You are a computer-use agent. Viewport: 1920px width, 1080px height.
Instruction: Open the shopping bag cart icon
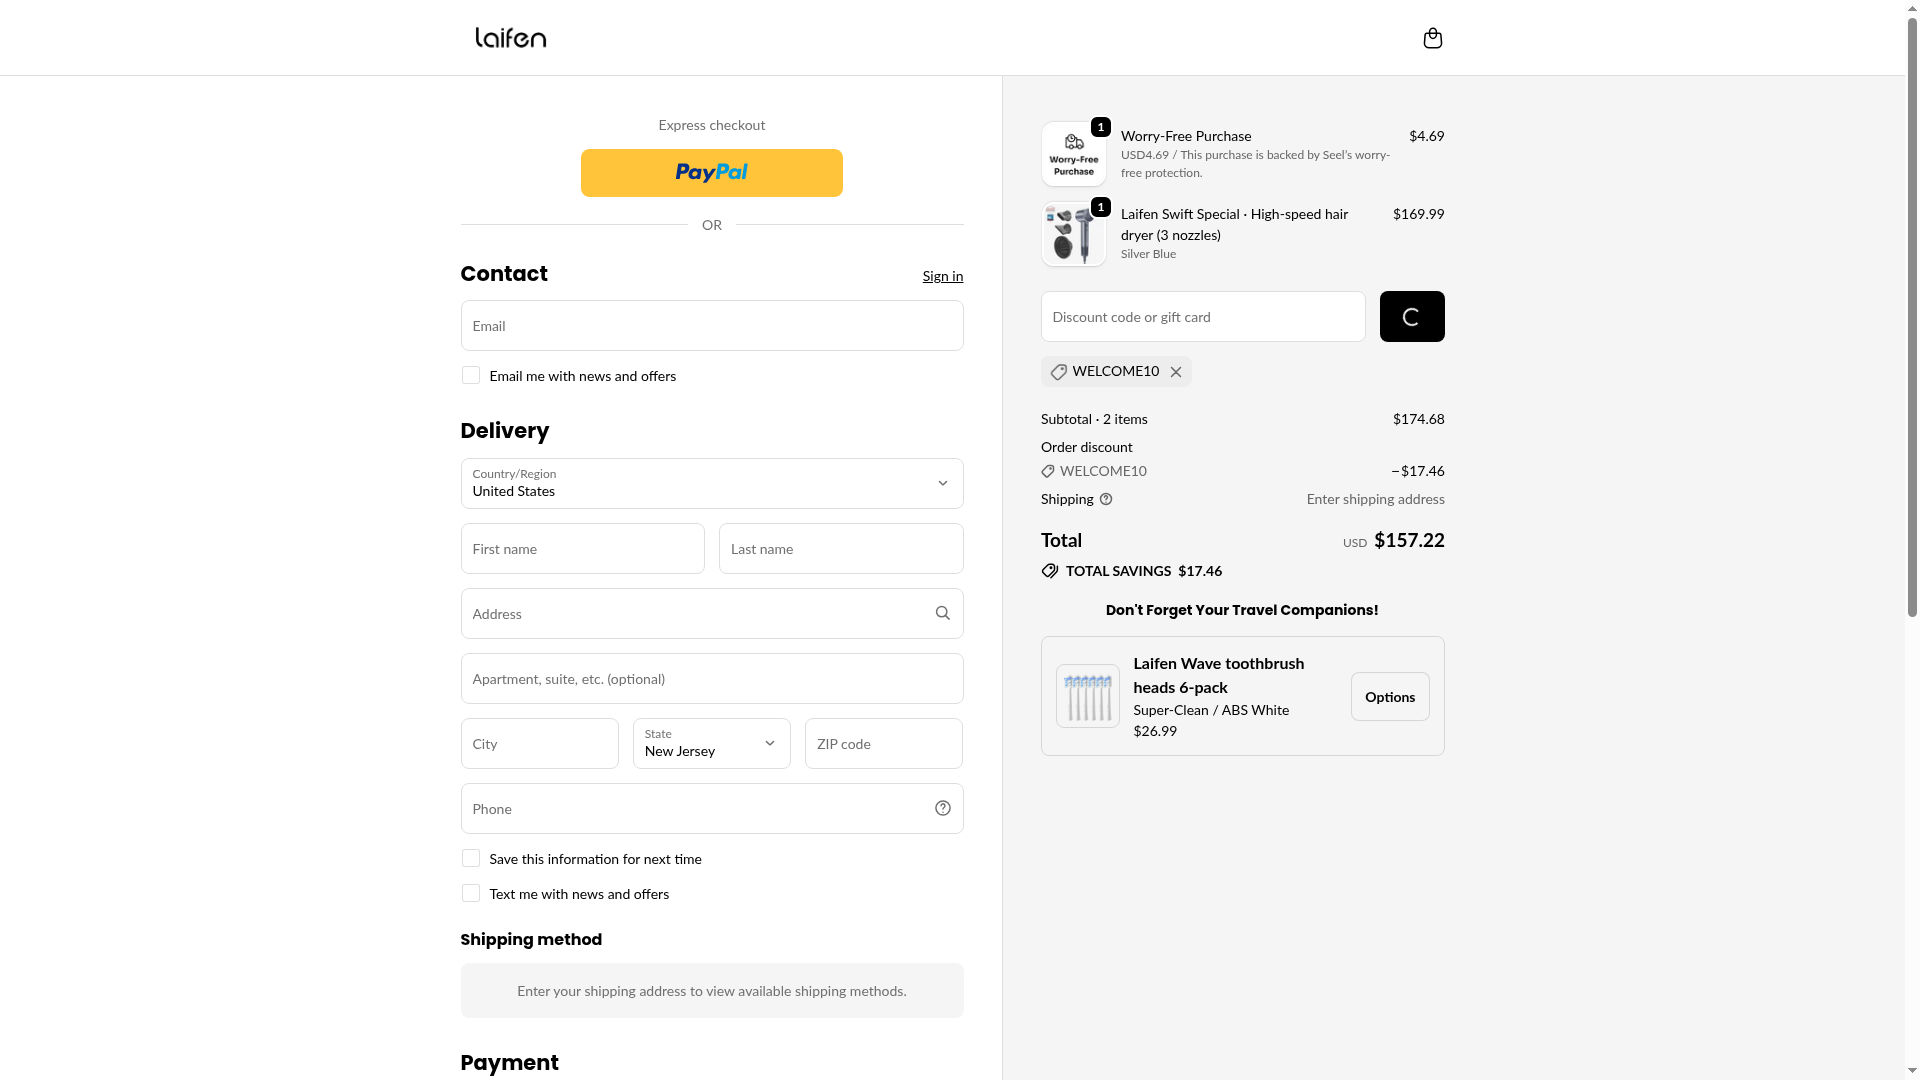pos(1432,38)
